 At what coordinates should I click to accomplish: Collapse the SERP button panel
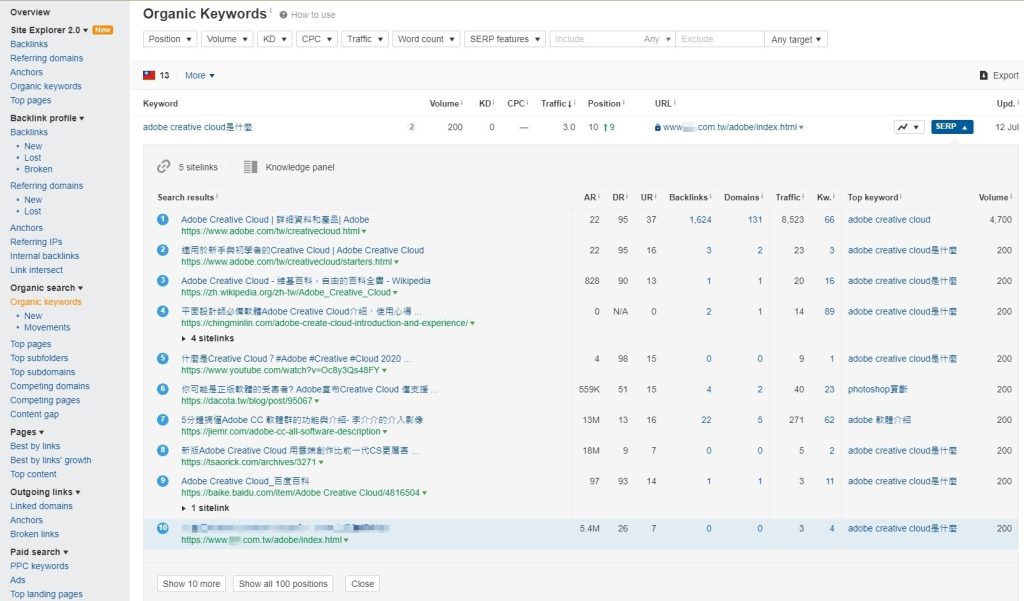pyautogui.click(x=952, y=127)
